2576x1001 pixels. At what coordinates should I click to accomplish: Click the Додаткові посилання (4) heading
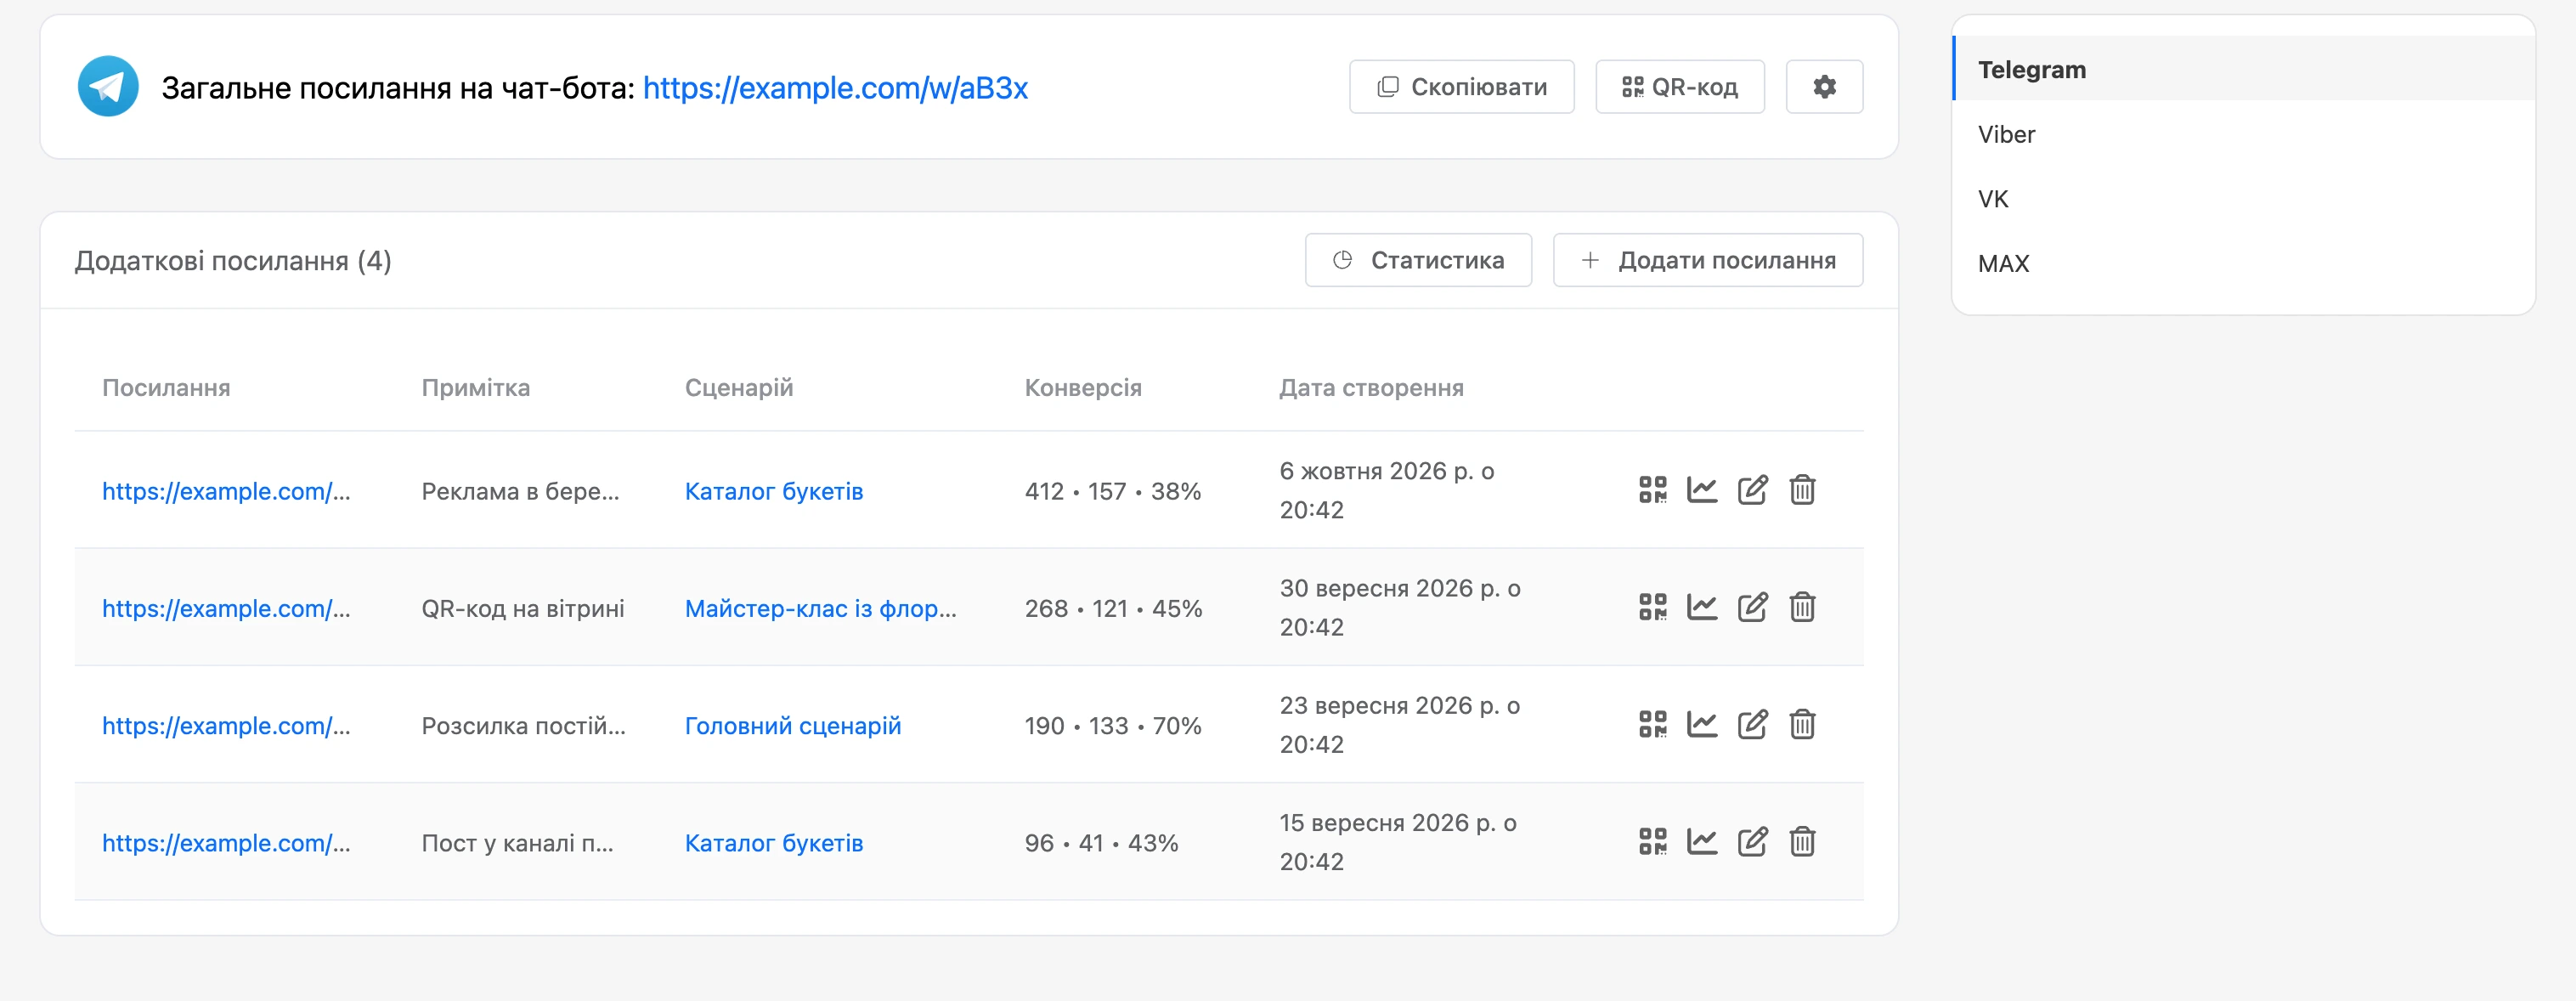click(233, 260)
